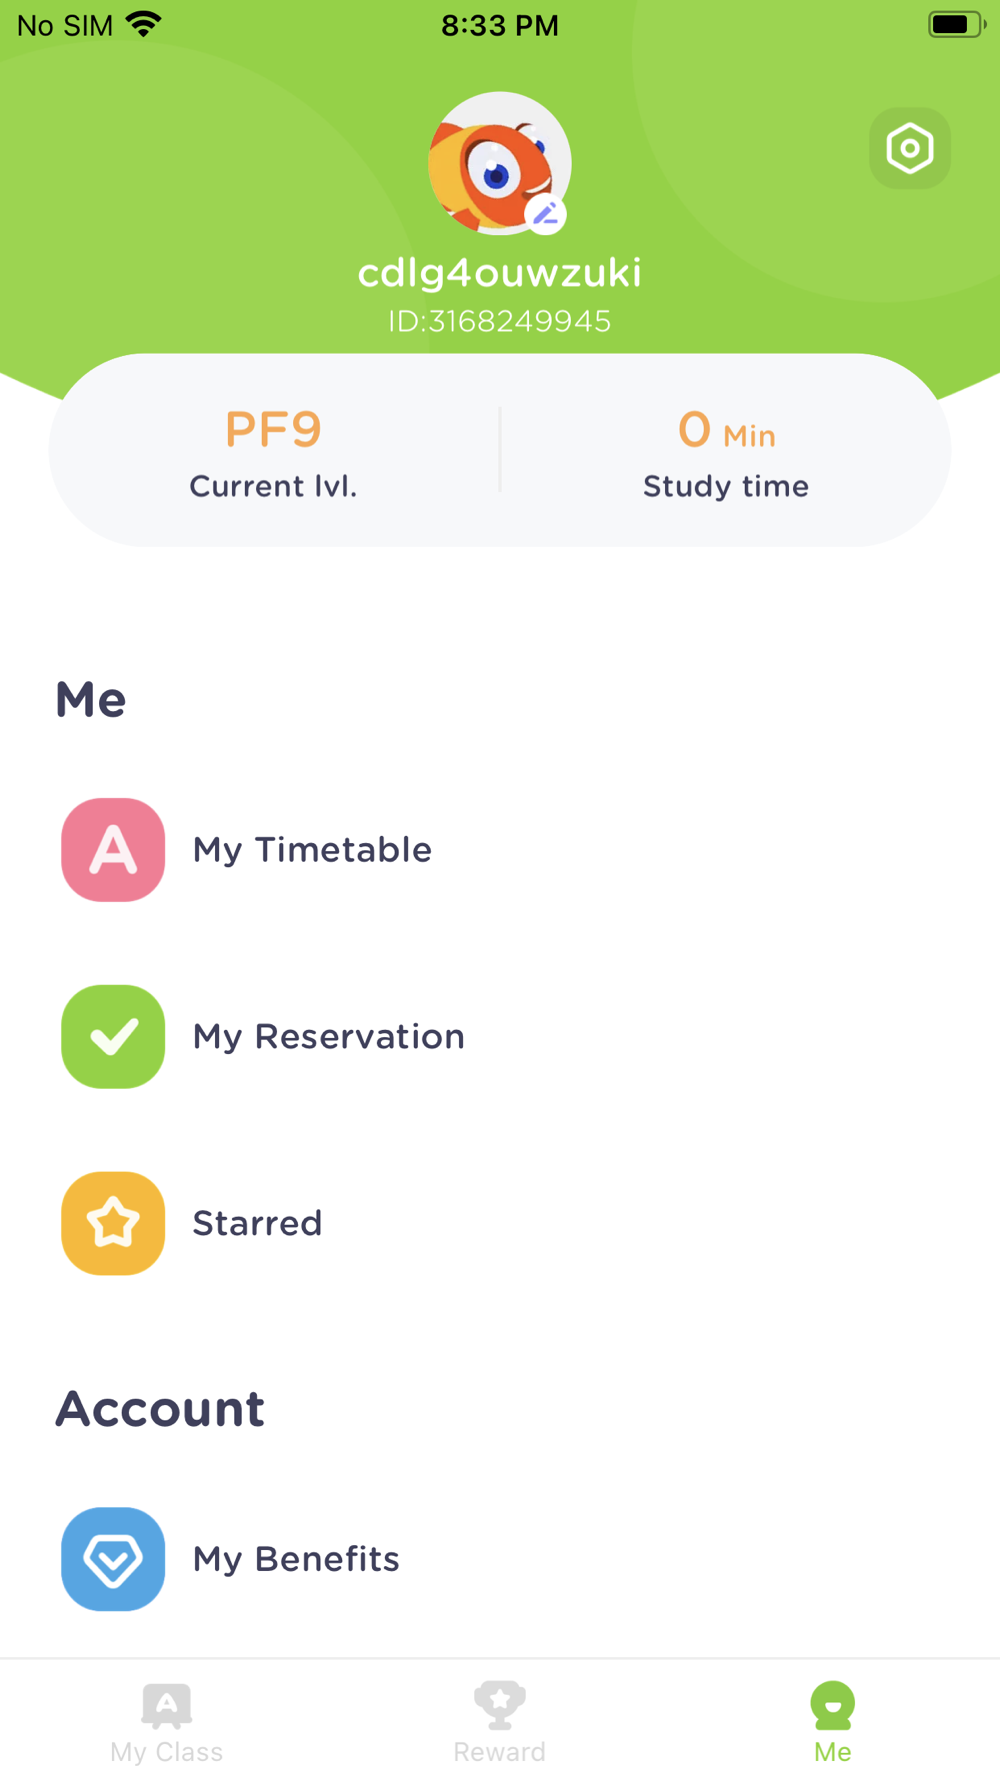Tap the My Class tab icon
This screenshot has width=1000, height=1778.
click(167, 1705)
